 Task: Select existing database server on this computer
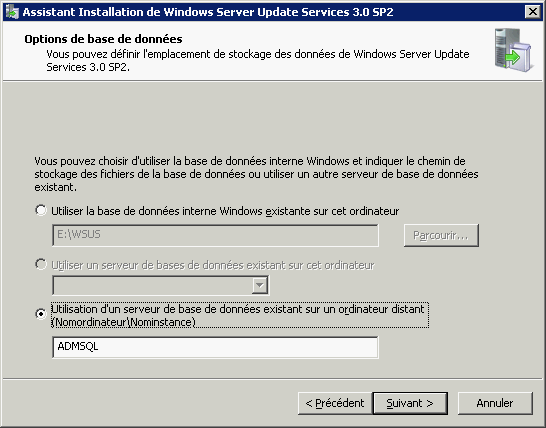coord(41,264)
